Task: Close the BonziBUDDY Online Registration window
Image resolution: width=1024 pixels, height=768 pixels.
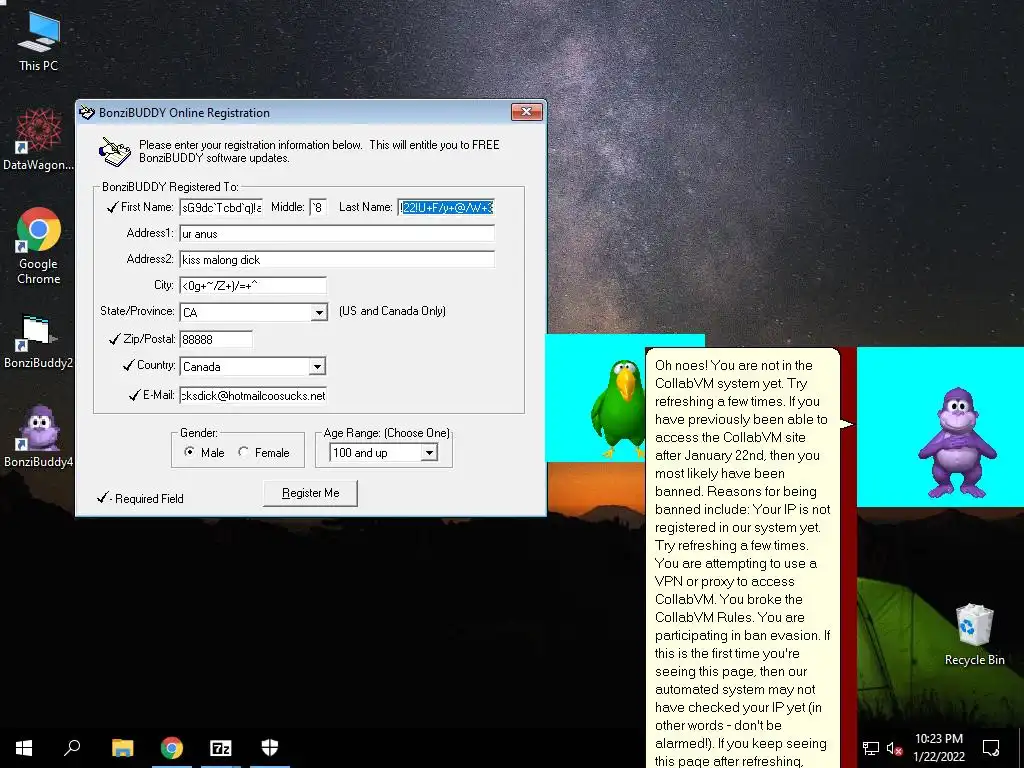Action: coord(526,112)
